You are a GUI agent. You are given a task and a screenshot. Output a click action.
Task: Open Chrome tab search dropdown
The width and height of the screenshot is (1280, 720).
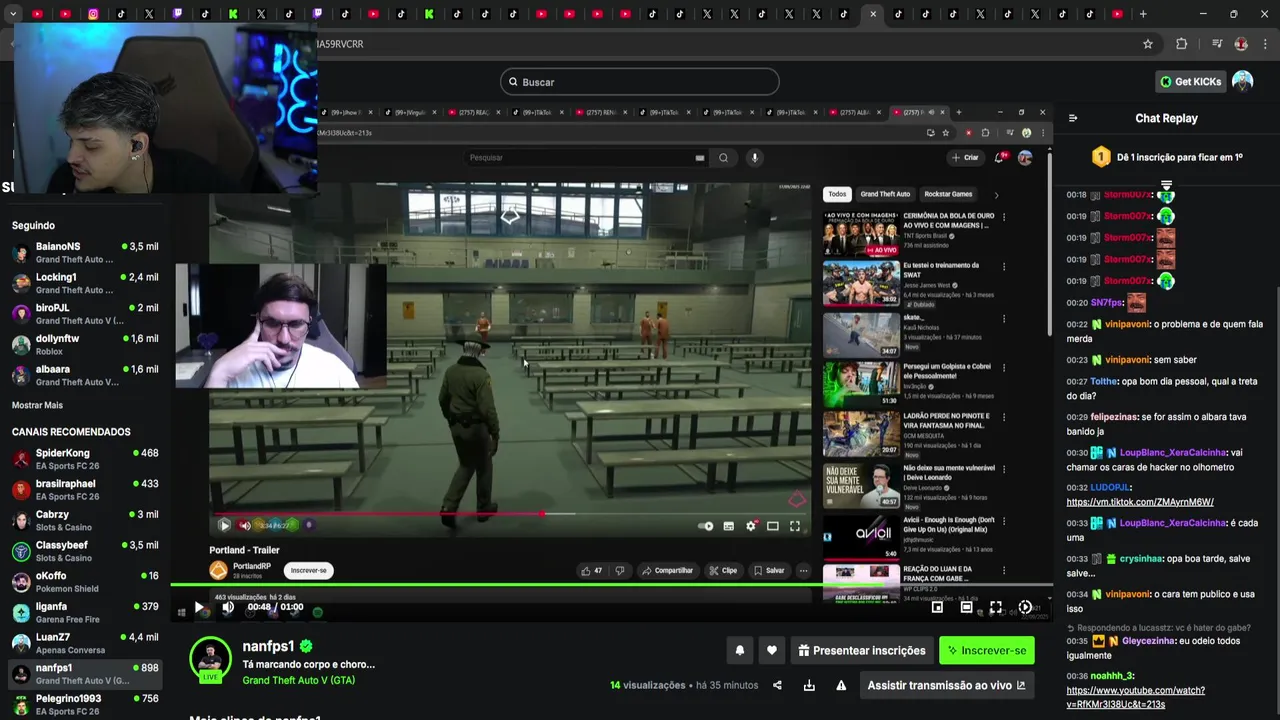[13, 14]
